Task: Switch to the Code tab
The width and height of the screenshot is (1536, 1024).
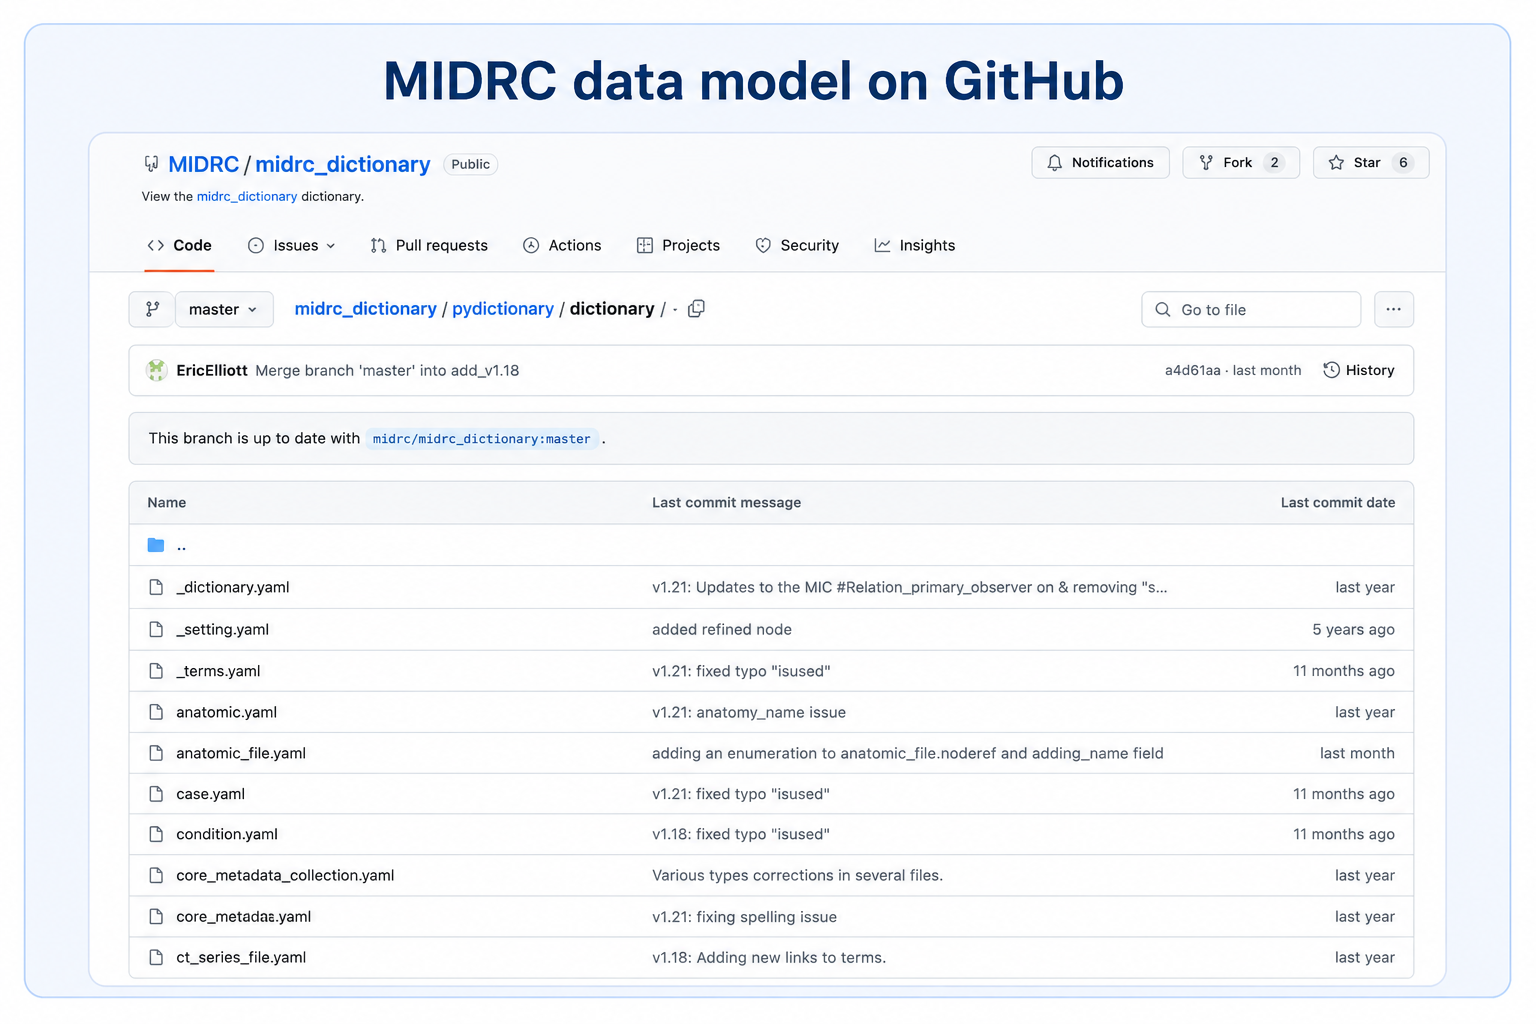Action: point(179,245)
